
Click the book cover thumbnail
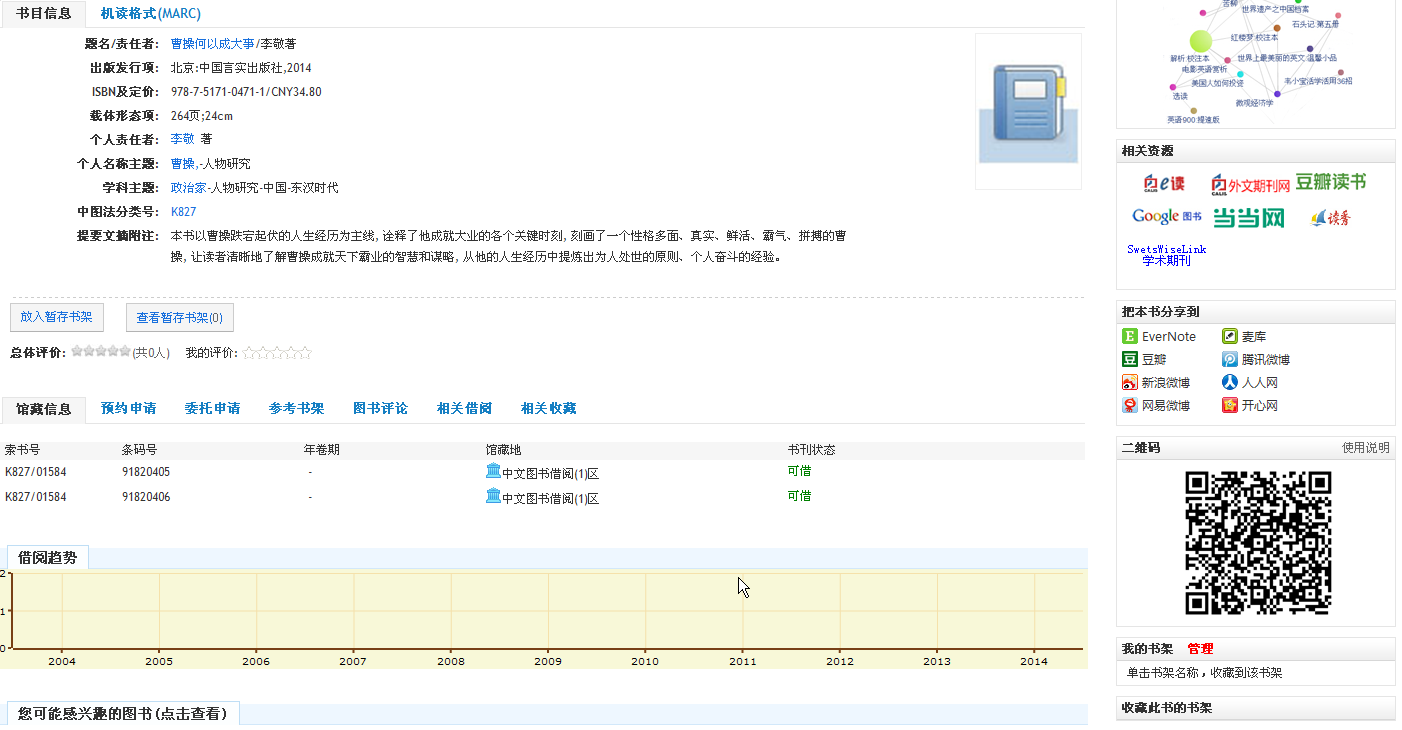tap(1028, 111)
